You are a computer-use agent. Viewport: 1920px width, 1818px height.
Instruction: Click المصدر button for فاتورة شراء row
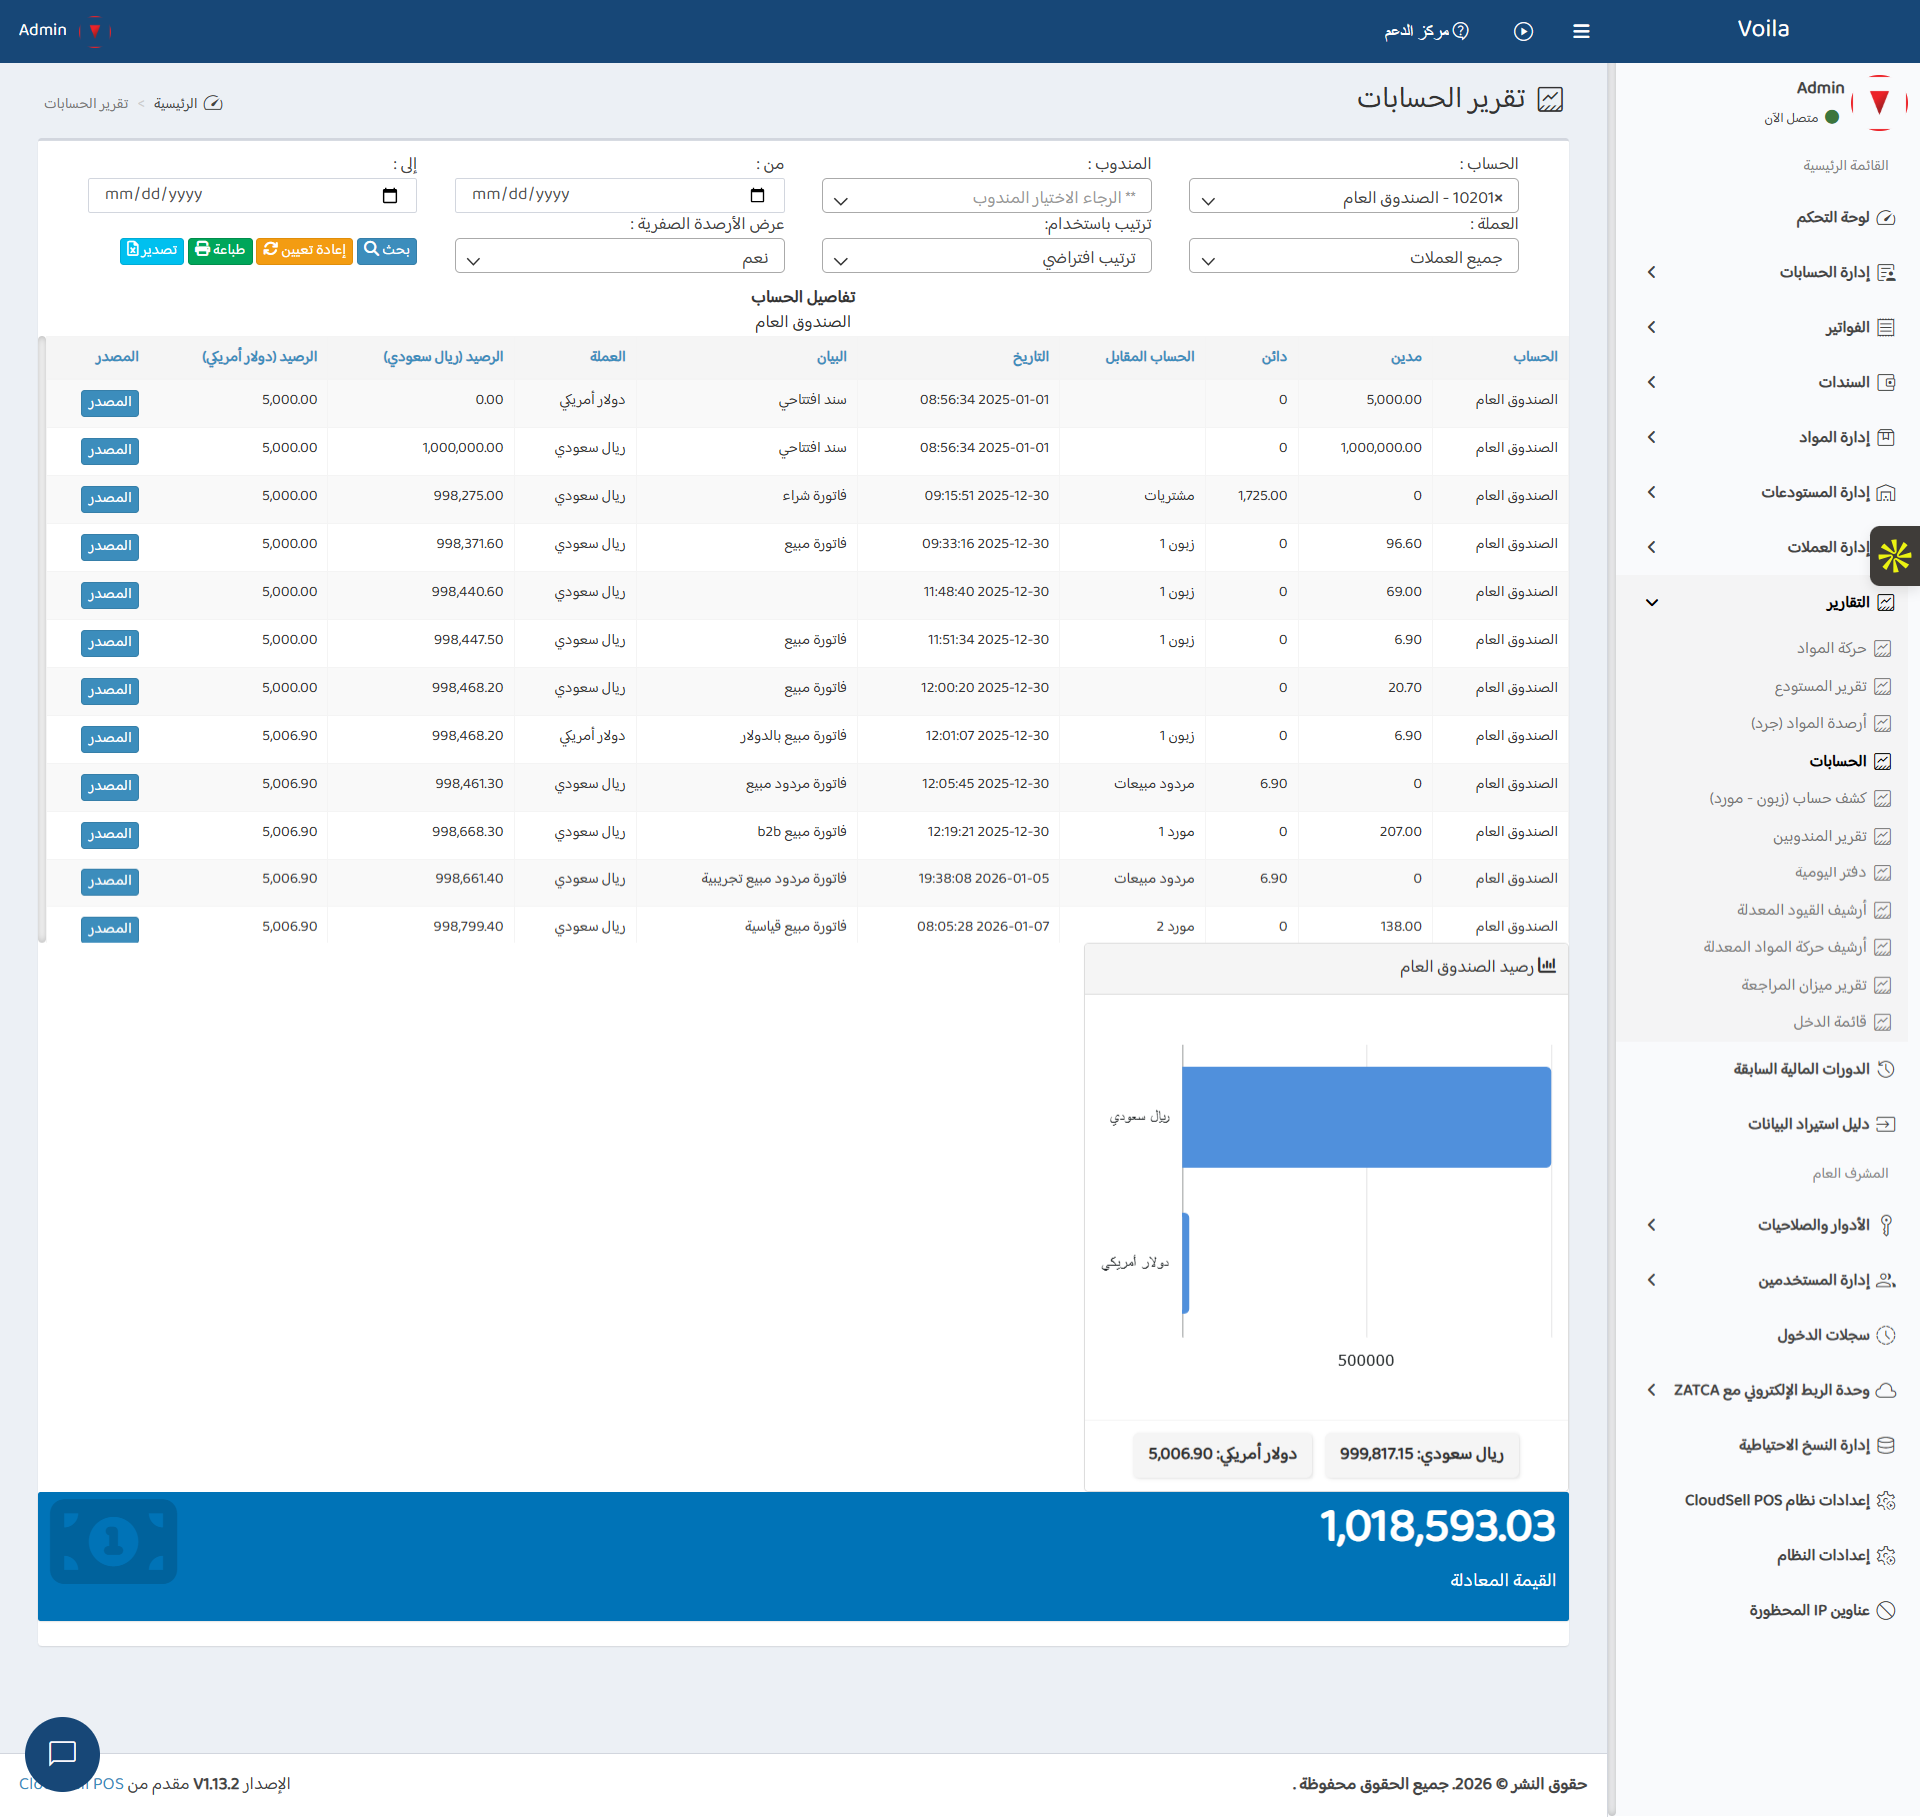pyautogui.click(x=110, y=498)
